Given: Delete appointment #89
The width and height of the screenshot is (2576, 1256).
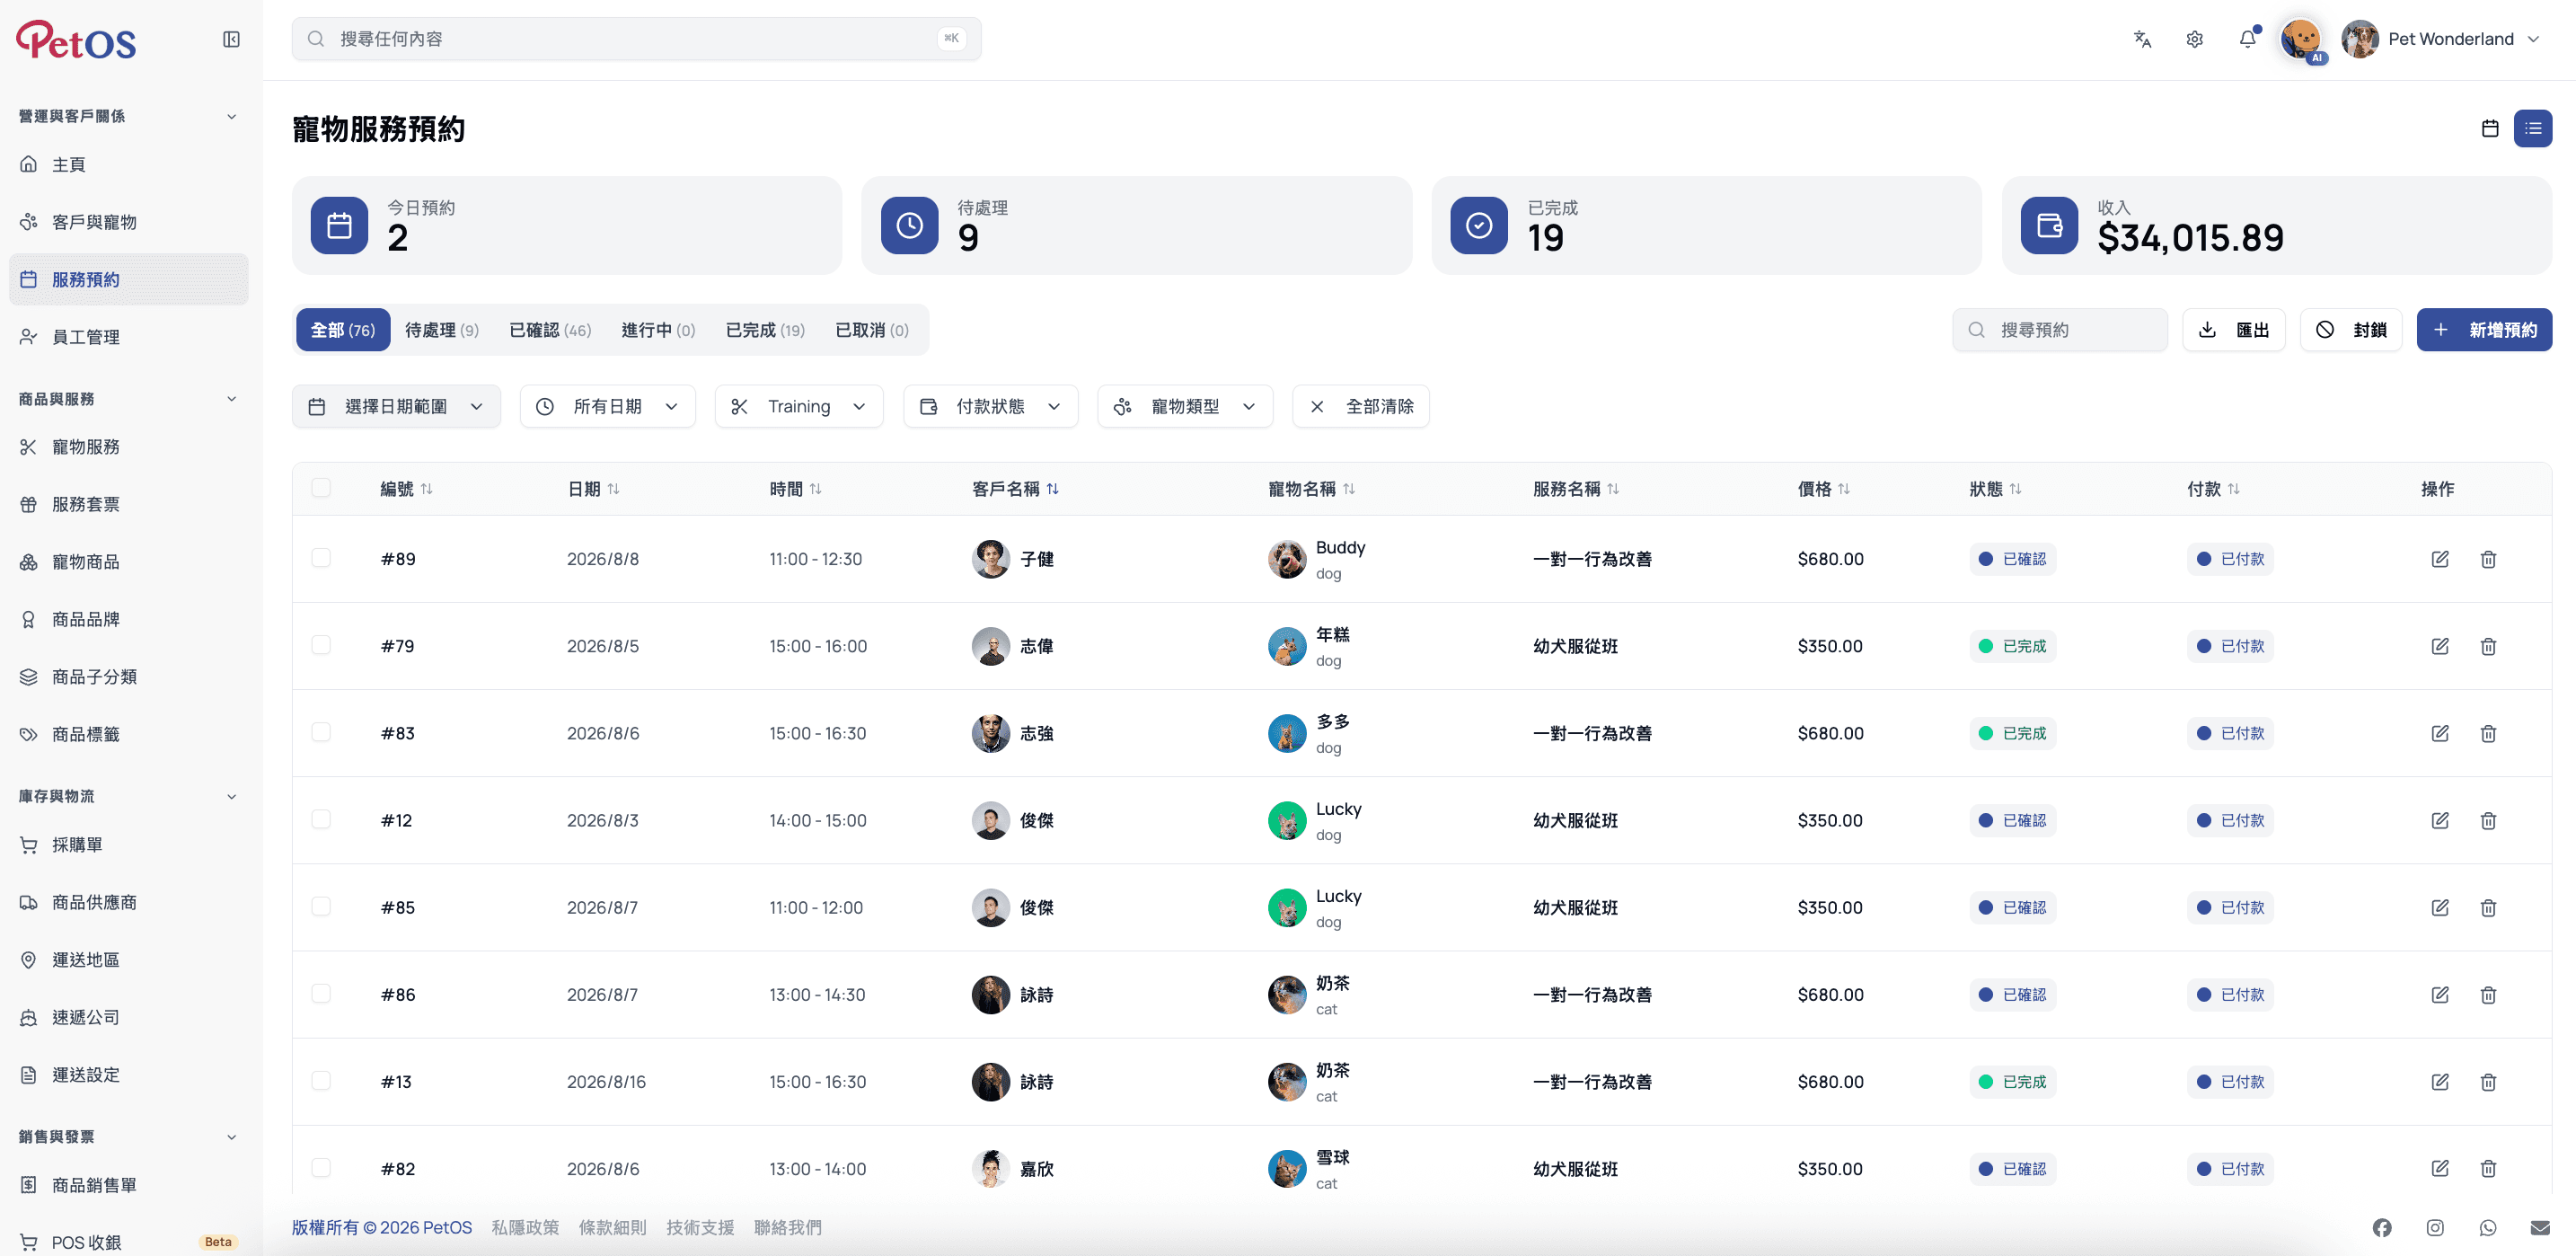Looking at the screenshot, I should coord(2488,559).
